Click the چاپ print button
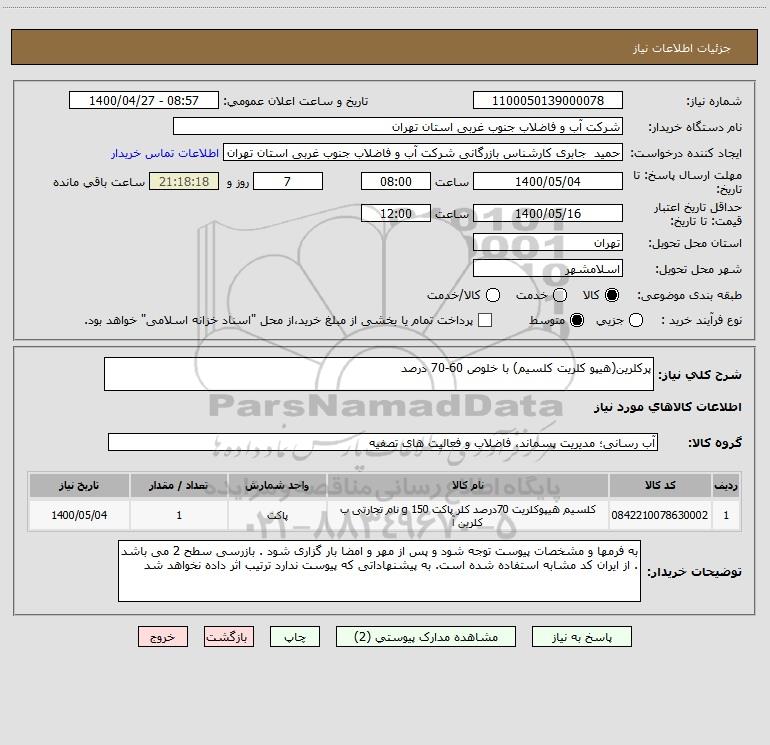770x745 pixels. [295, 637]
